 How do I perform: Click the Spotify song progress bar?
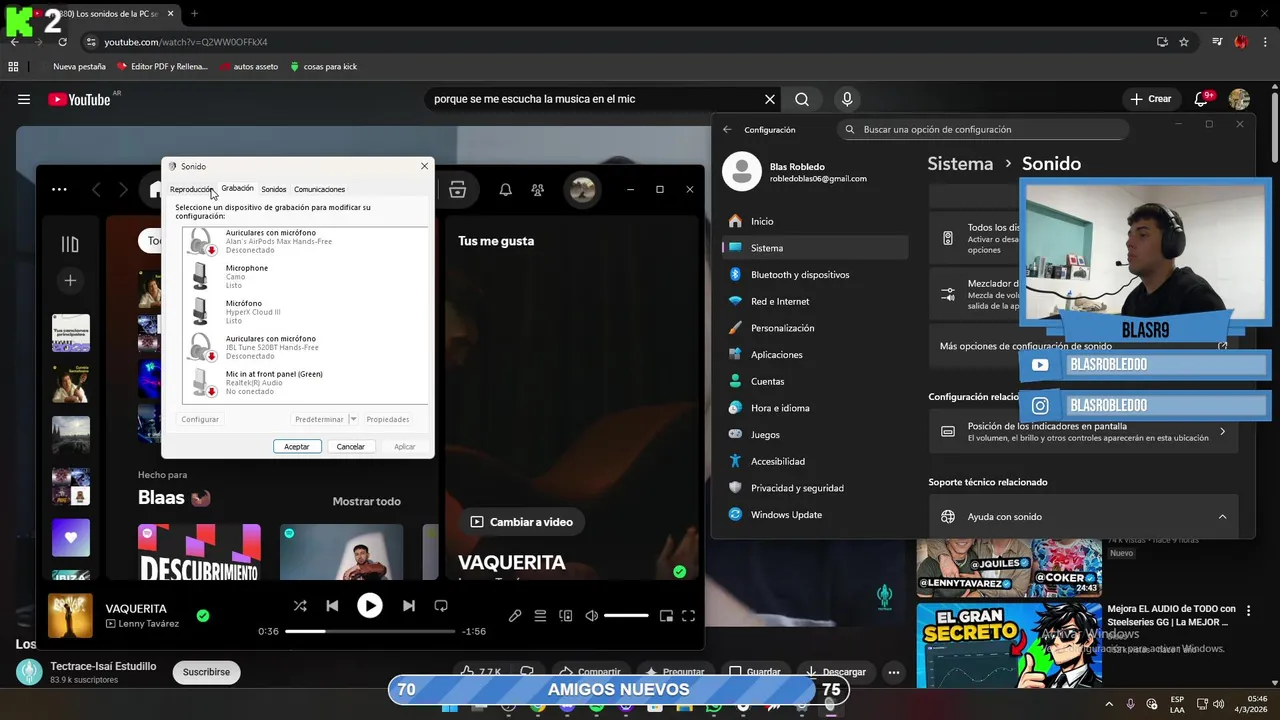point(370,632)
